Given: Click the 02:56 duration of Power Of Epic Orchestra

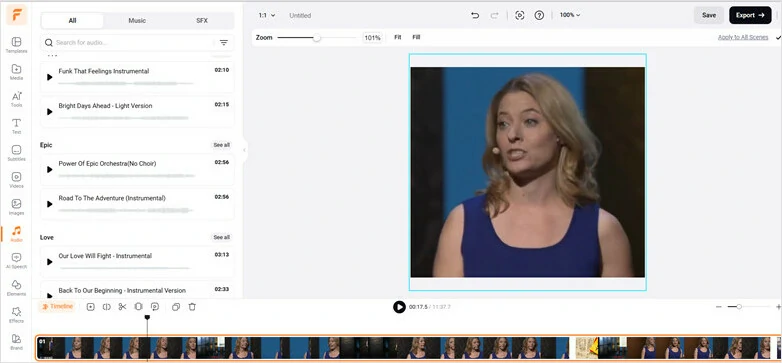Looking at the screenshot, I should (x=222, y=163).
